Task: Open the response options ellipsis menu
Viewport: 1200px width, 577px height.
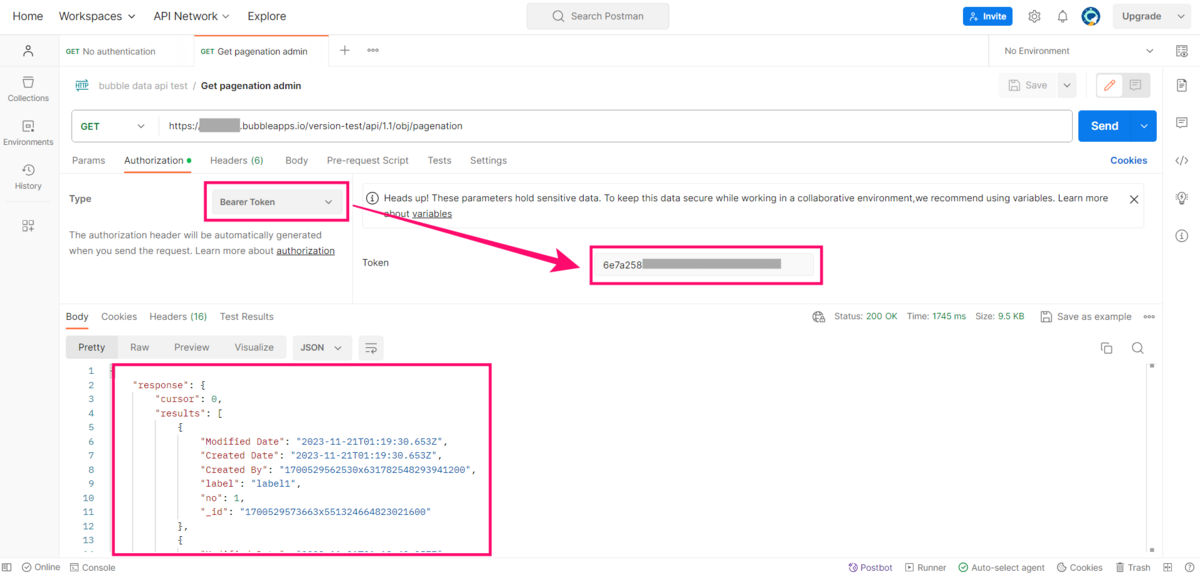Action: pyautogui.click(x=1149, y=317)
